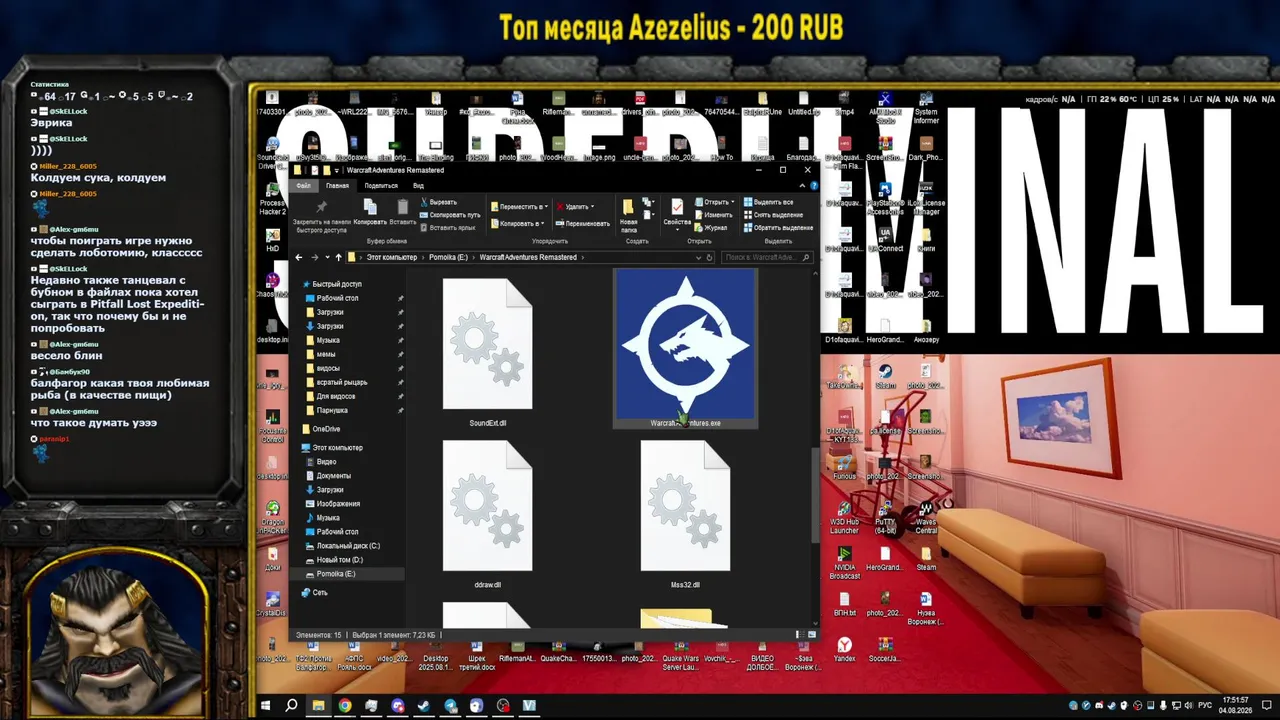Select the Mss32.dll file icon

[685, 506]
